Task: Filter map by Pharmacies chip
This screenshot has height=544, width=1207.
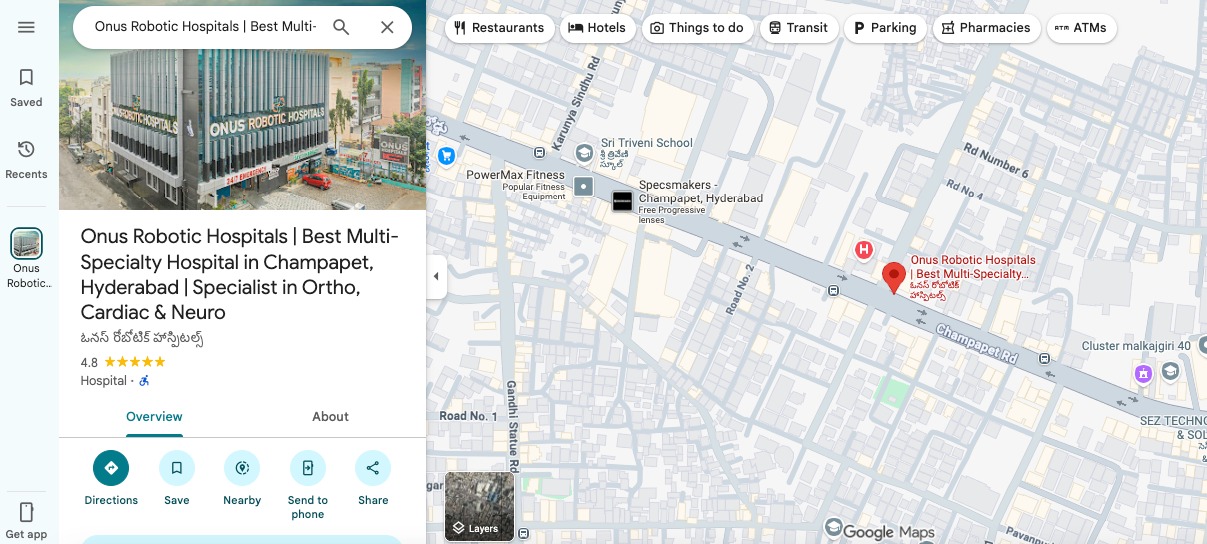Action: [985, 28]
